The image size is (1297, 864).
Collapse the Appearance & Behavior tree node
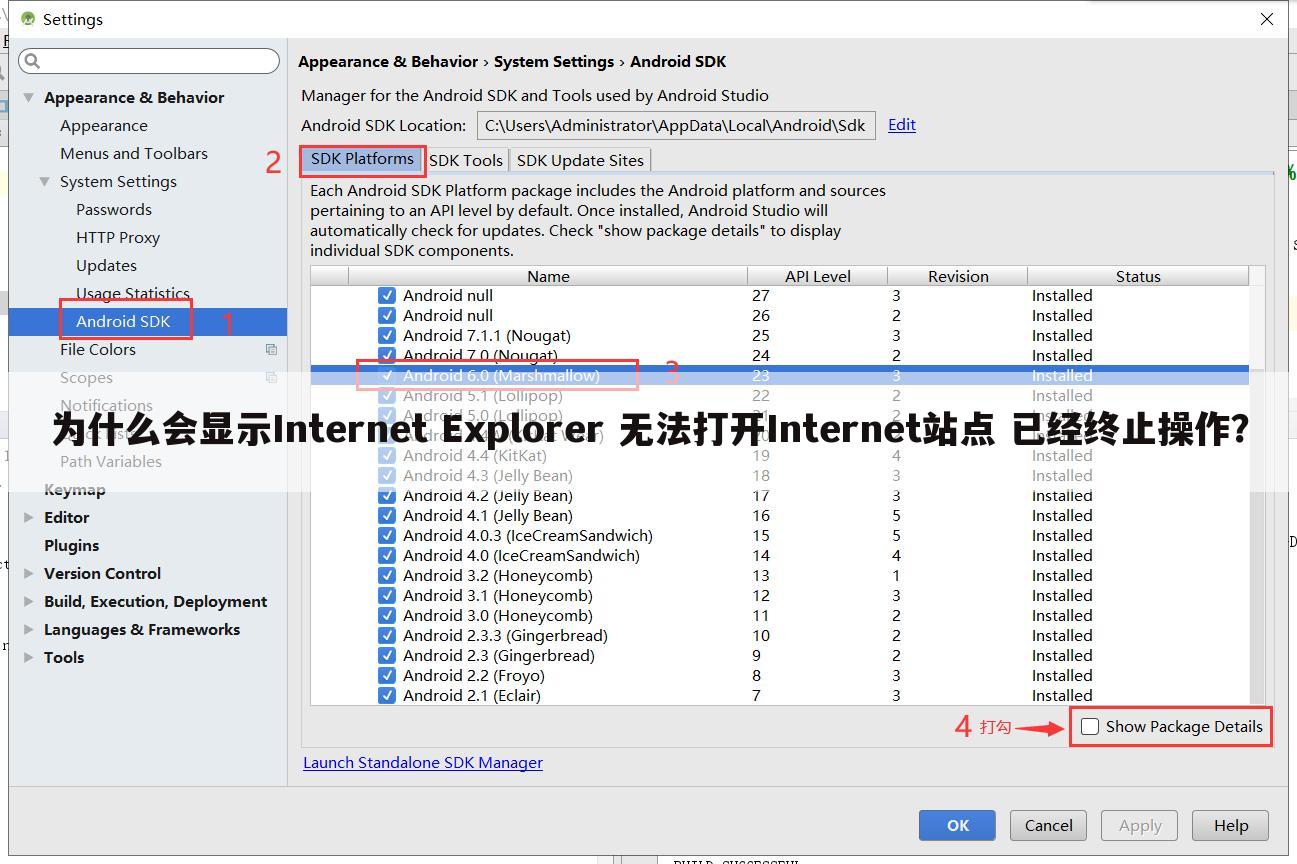click(x=29, y=97)
